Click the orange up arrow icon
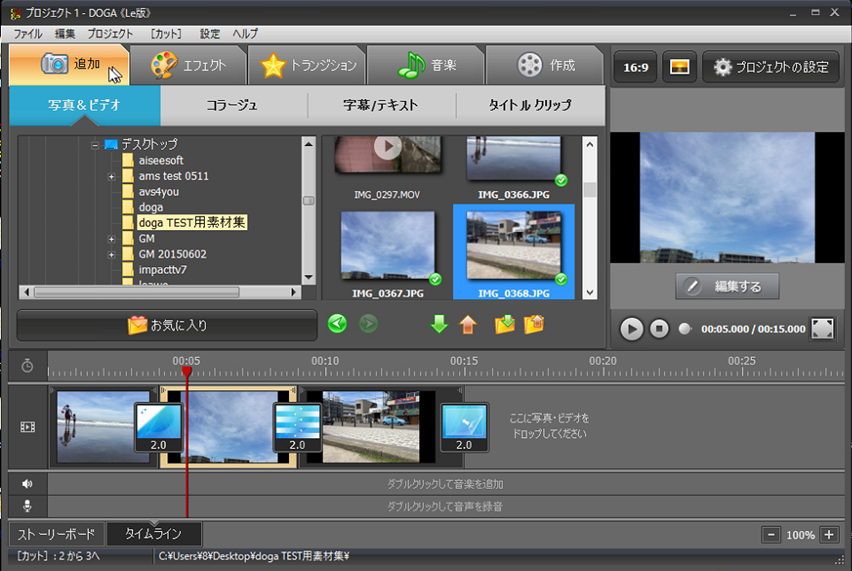852x571 pixels. (467, 324)
